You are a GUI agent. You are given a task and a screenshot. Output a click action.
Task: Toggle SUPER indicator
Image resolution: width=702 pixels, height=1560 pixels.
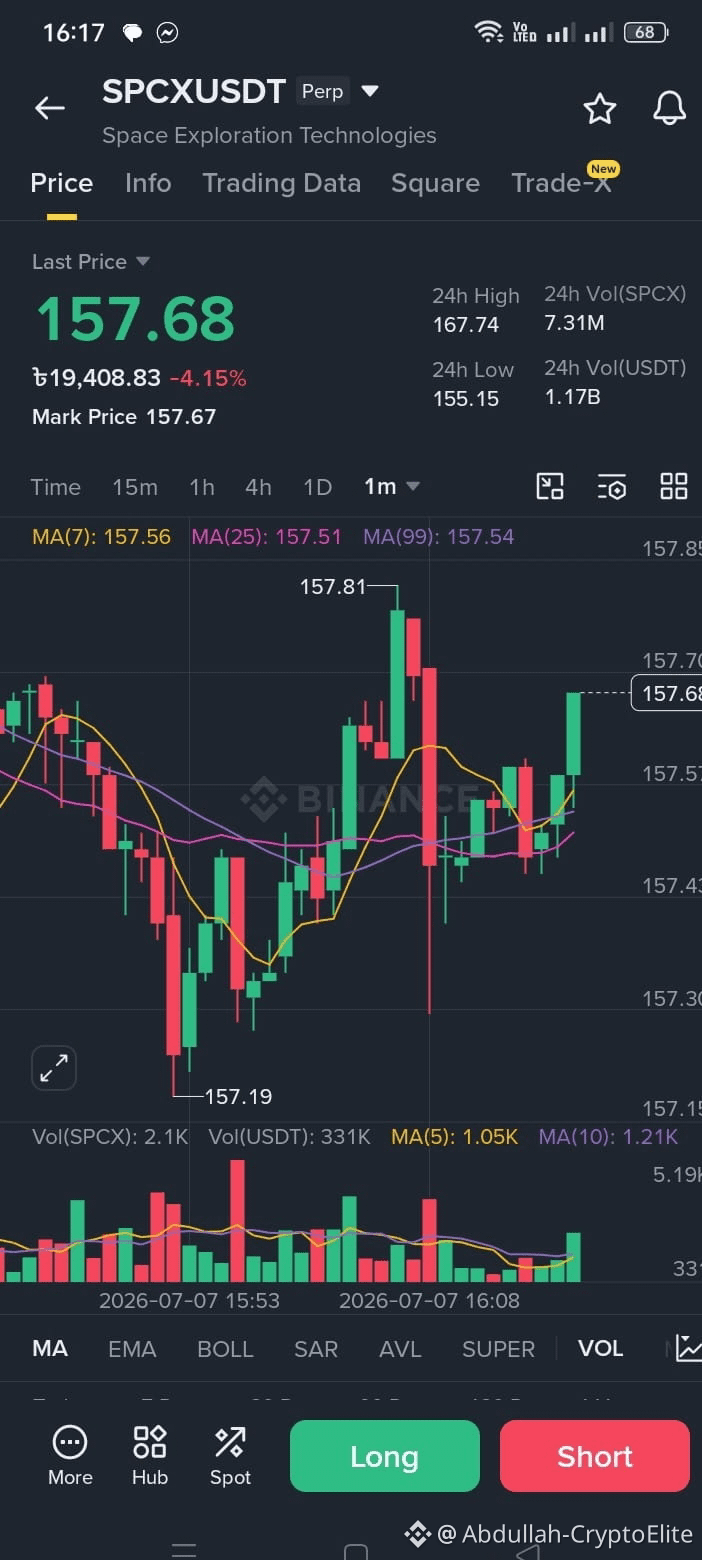[x=498, y=1348]
